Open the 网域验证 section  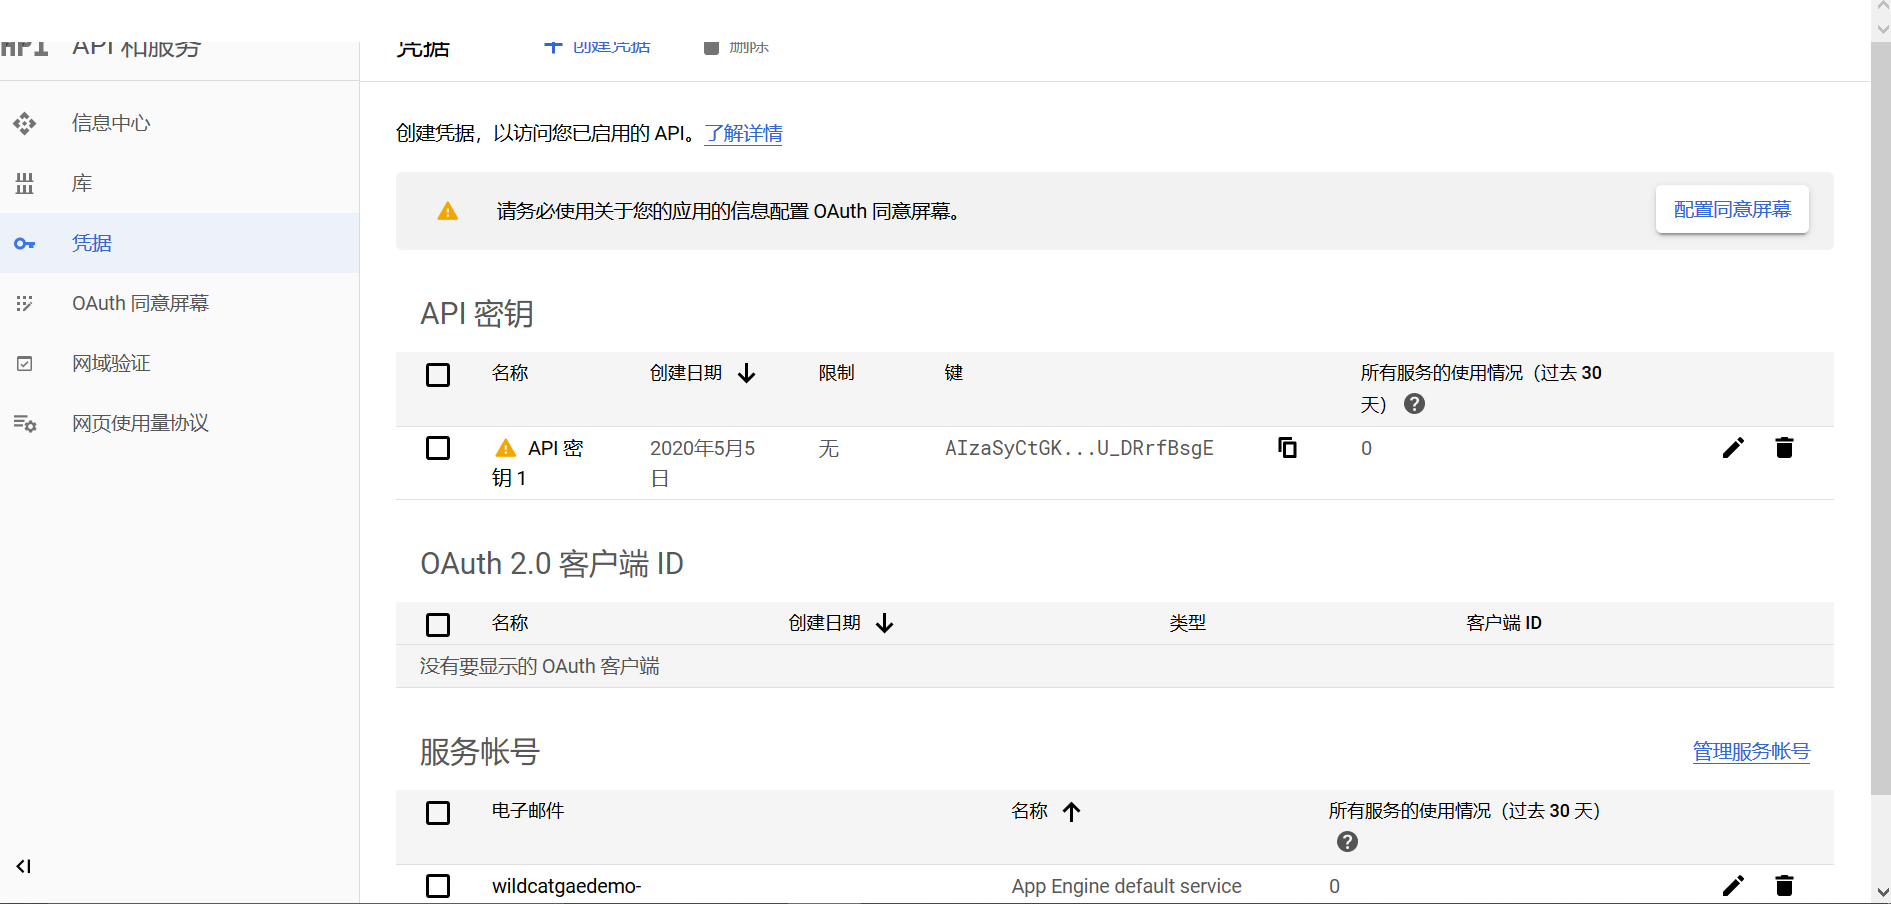point(111,363)
